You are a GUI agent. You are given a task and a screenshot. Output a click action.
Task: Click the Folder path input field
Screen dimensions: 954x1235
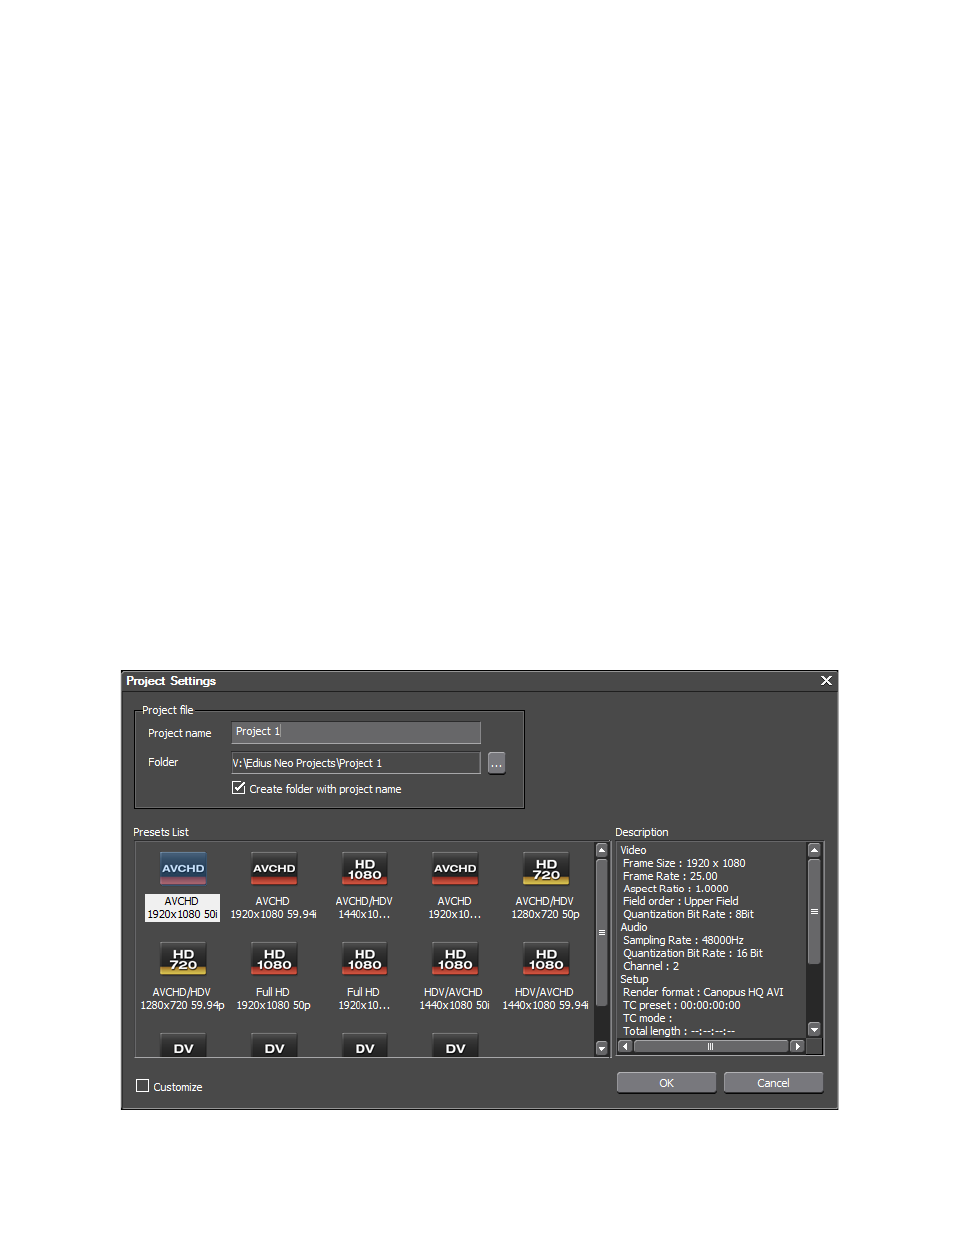tap(356, 763)
